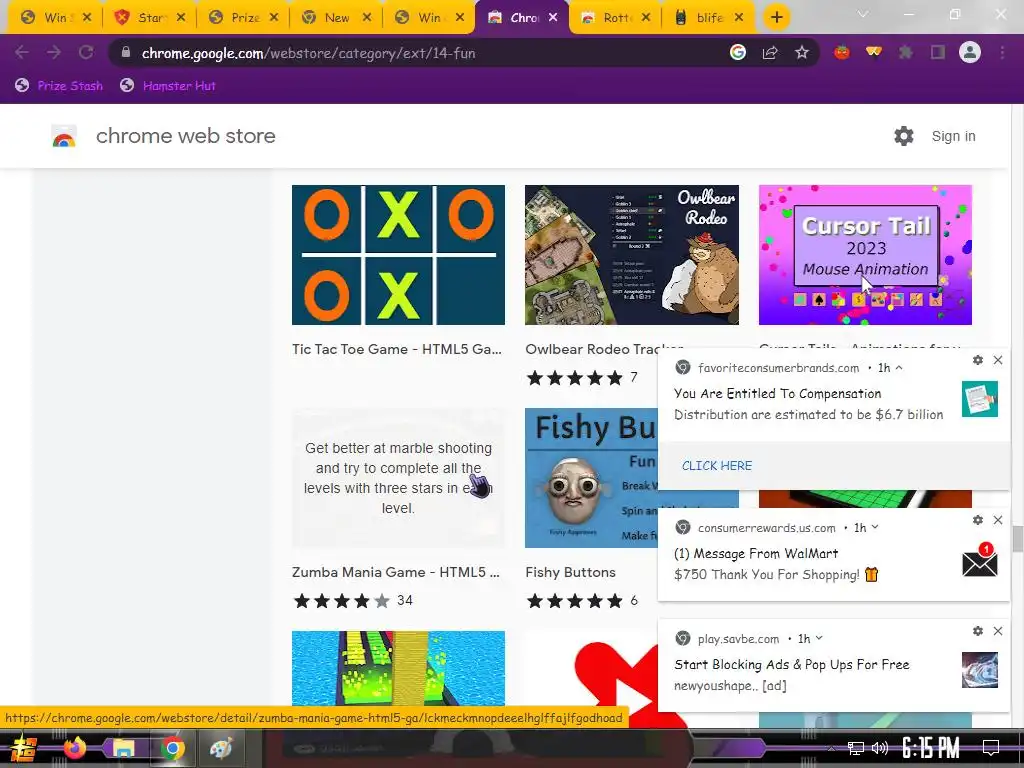Open settings gear on play.savbe.com notification
Image resolution: width=1024 pixels, height=768 pixels.
coord(978,631)
